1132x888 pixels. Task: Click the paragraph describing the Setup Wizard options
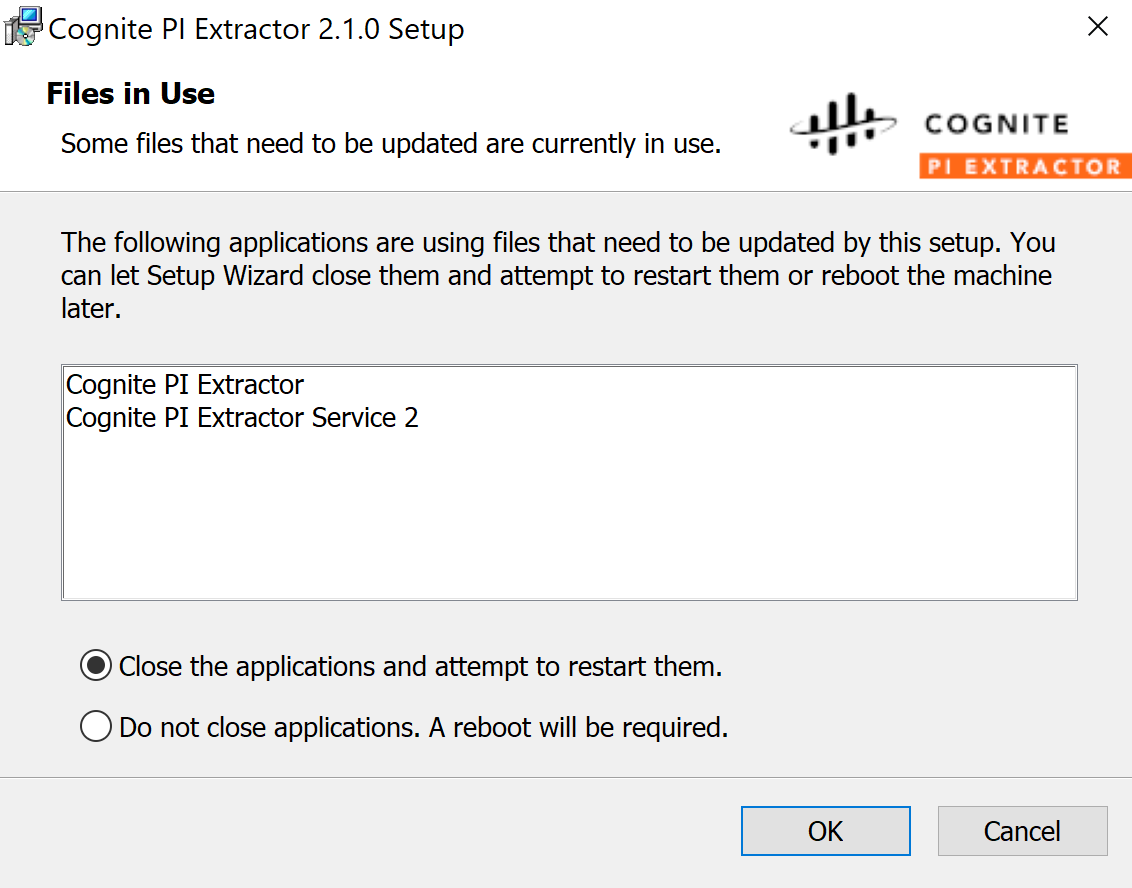557,275
